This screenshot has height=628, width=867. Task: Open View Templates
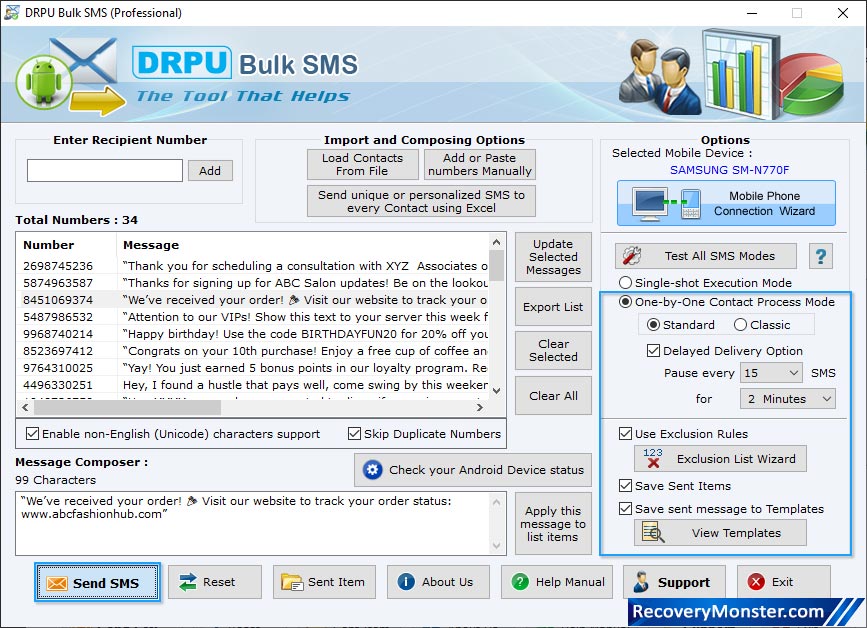(720, 533)
